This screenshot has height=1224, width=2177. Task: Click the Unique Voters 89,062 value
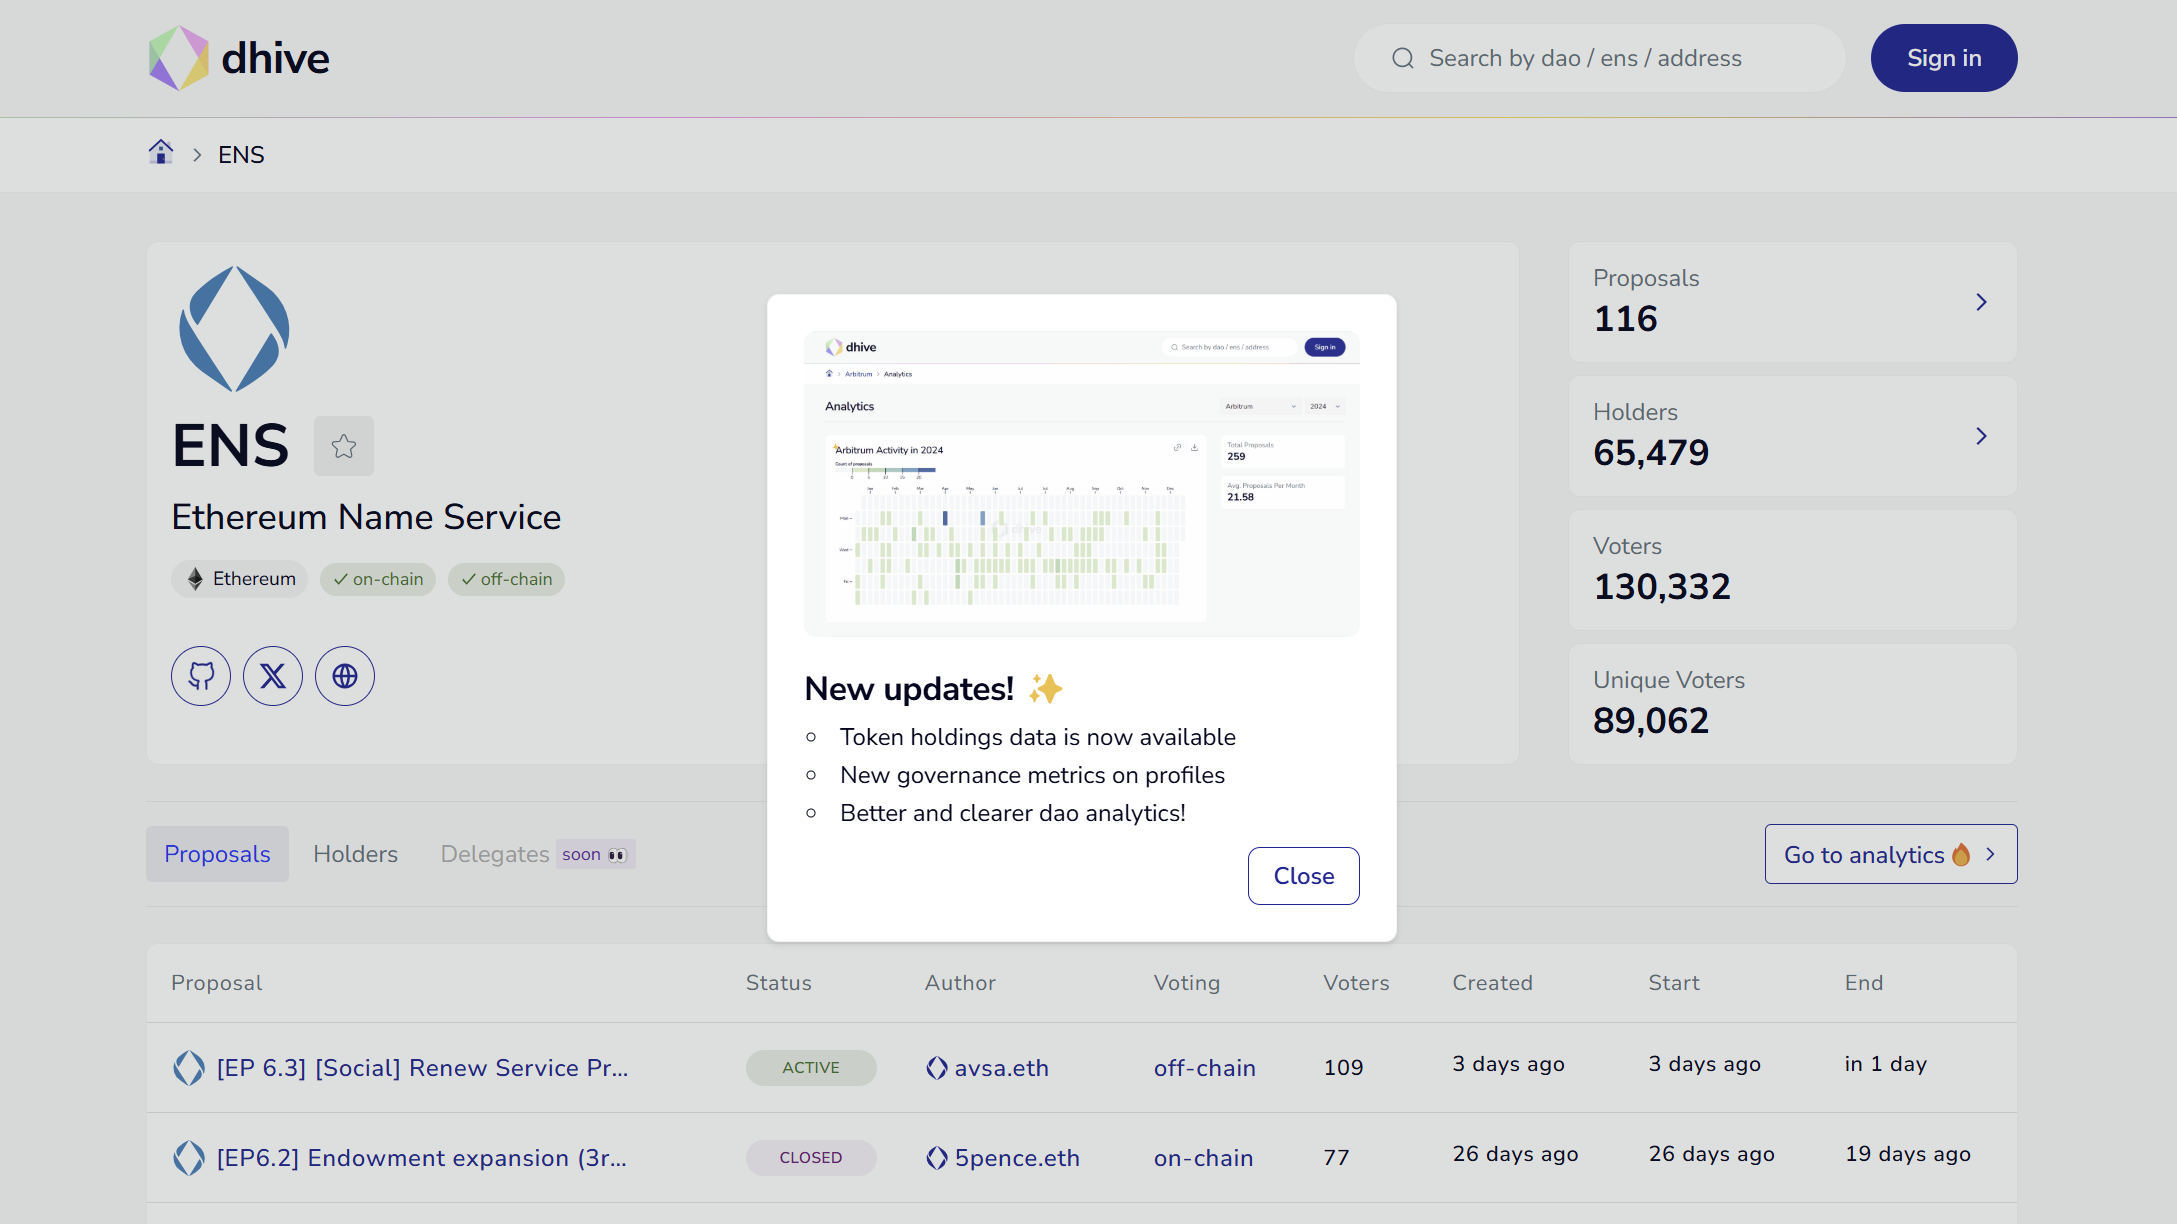(1651, 721)
